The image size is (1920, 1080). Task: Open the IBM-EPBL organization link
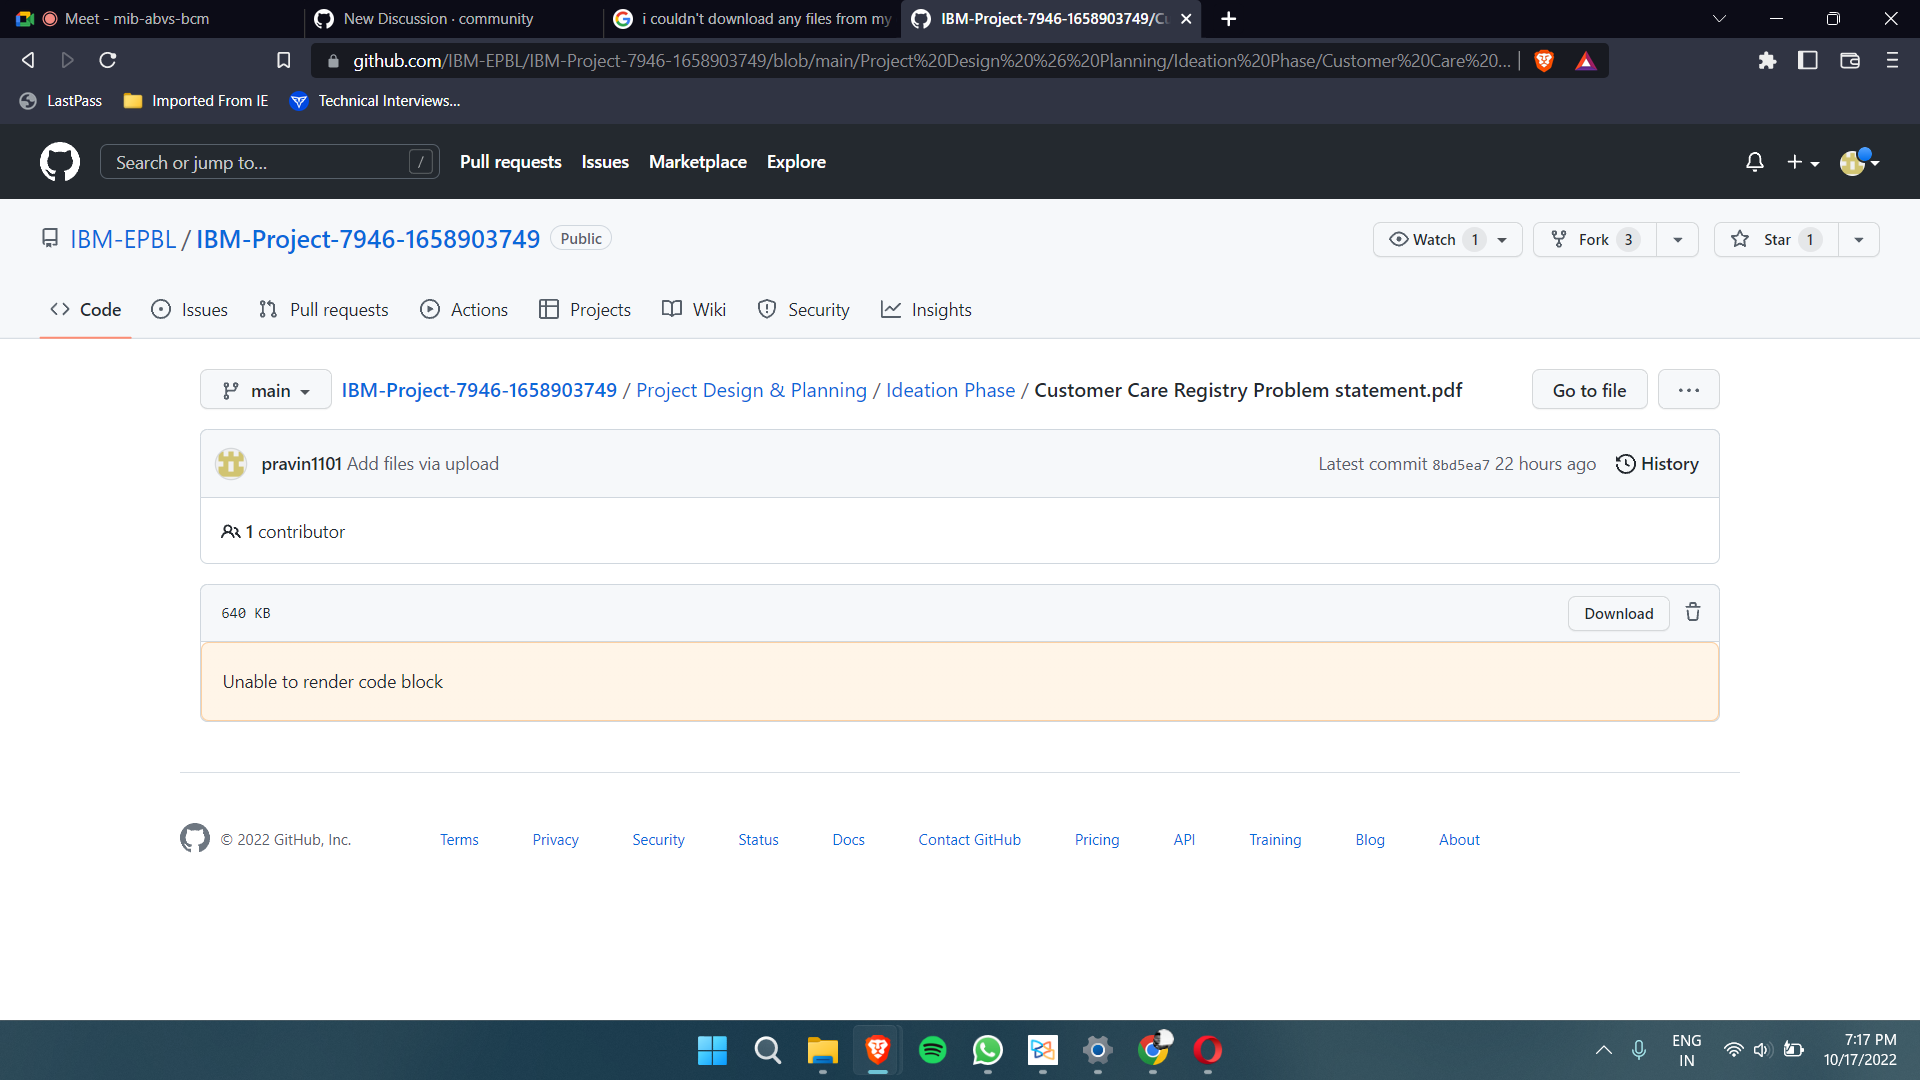point(123,239)
